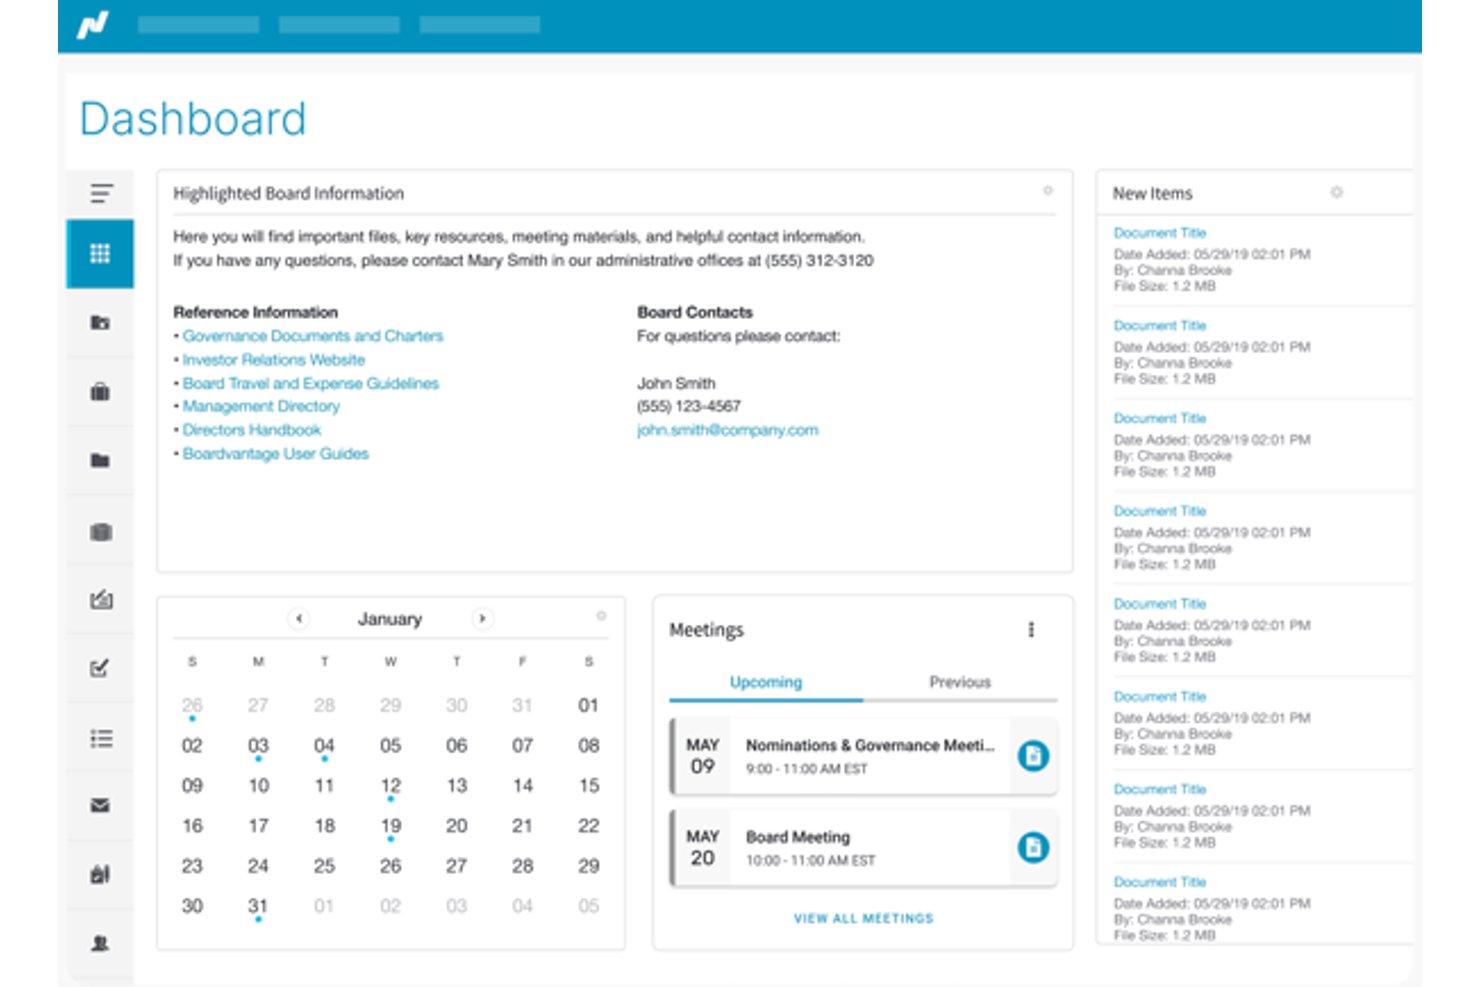Open Directors Handbook link
The height and width of the screenshot is (987, 1480).
coord(252,430)
